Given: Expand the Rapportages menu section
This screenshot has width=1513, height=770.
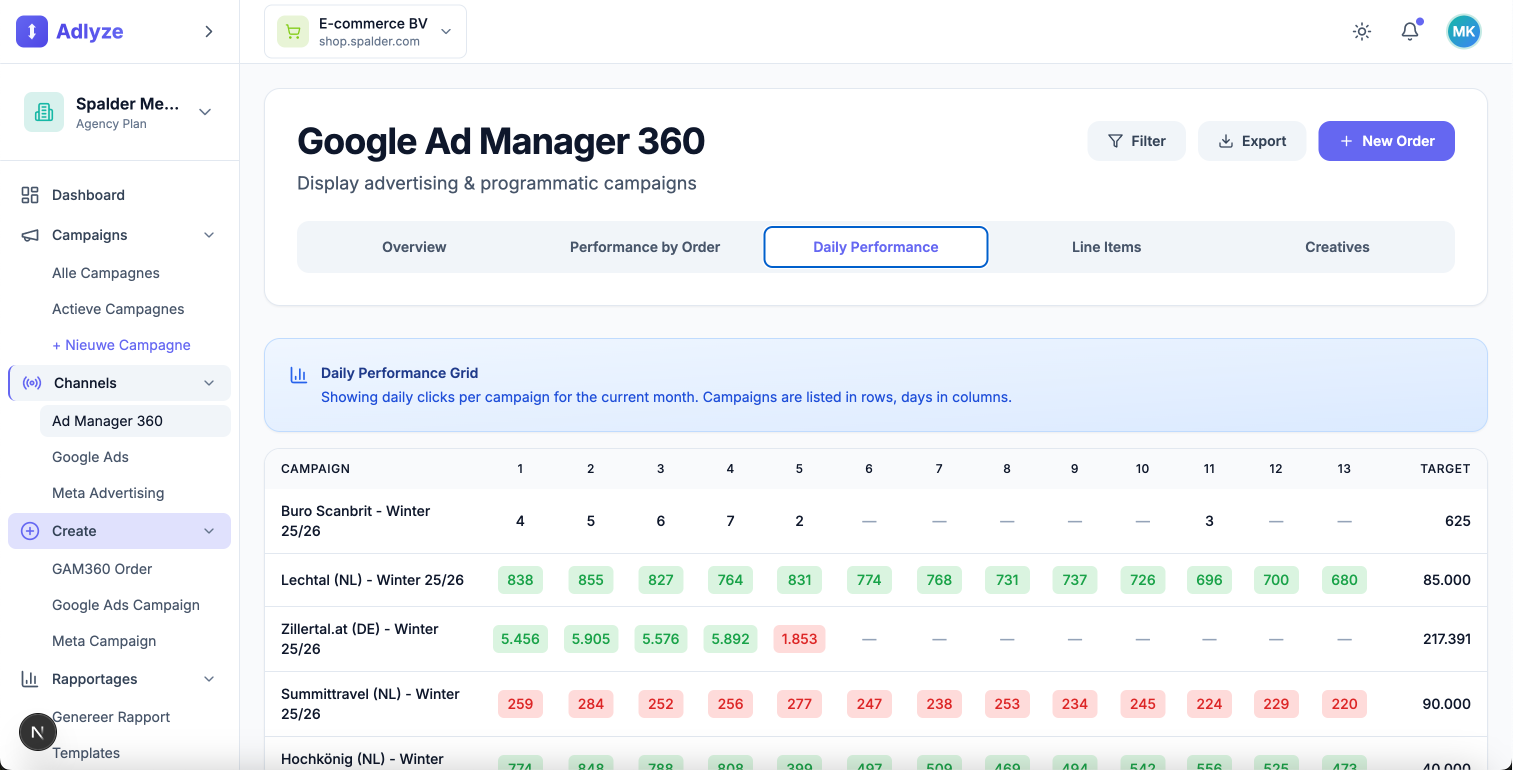Looking at the screenshot, I should click(x=208, y=679).
